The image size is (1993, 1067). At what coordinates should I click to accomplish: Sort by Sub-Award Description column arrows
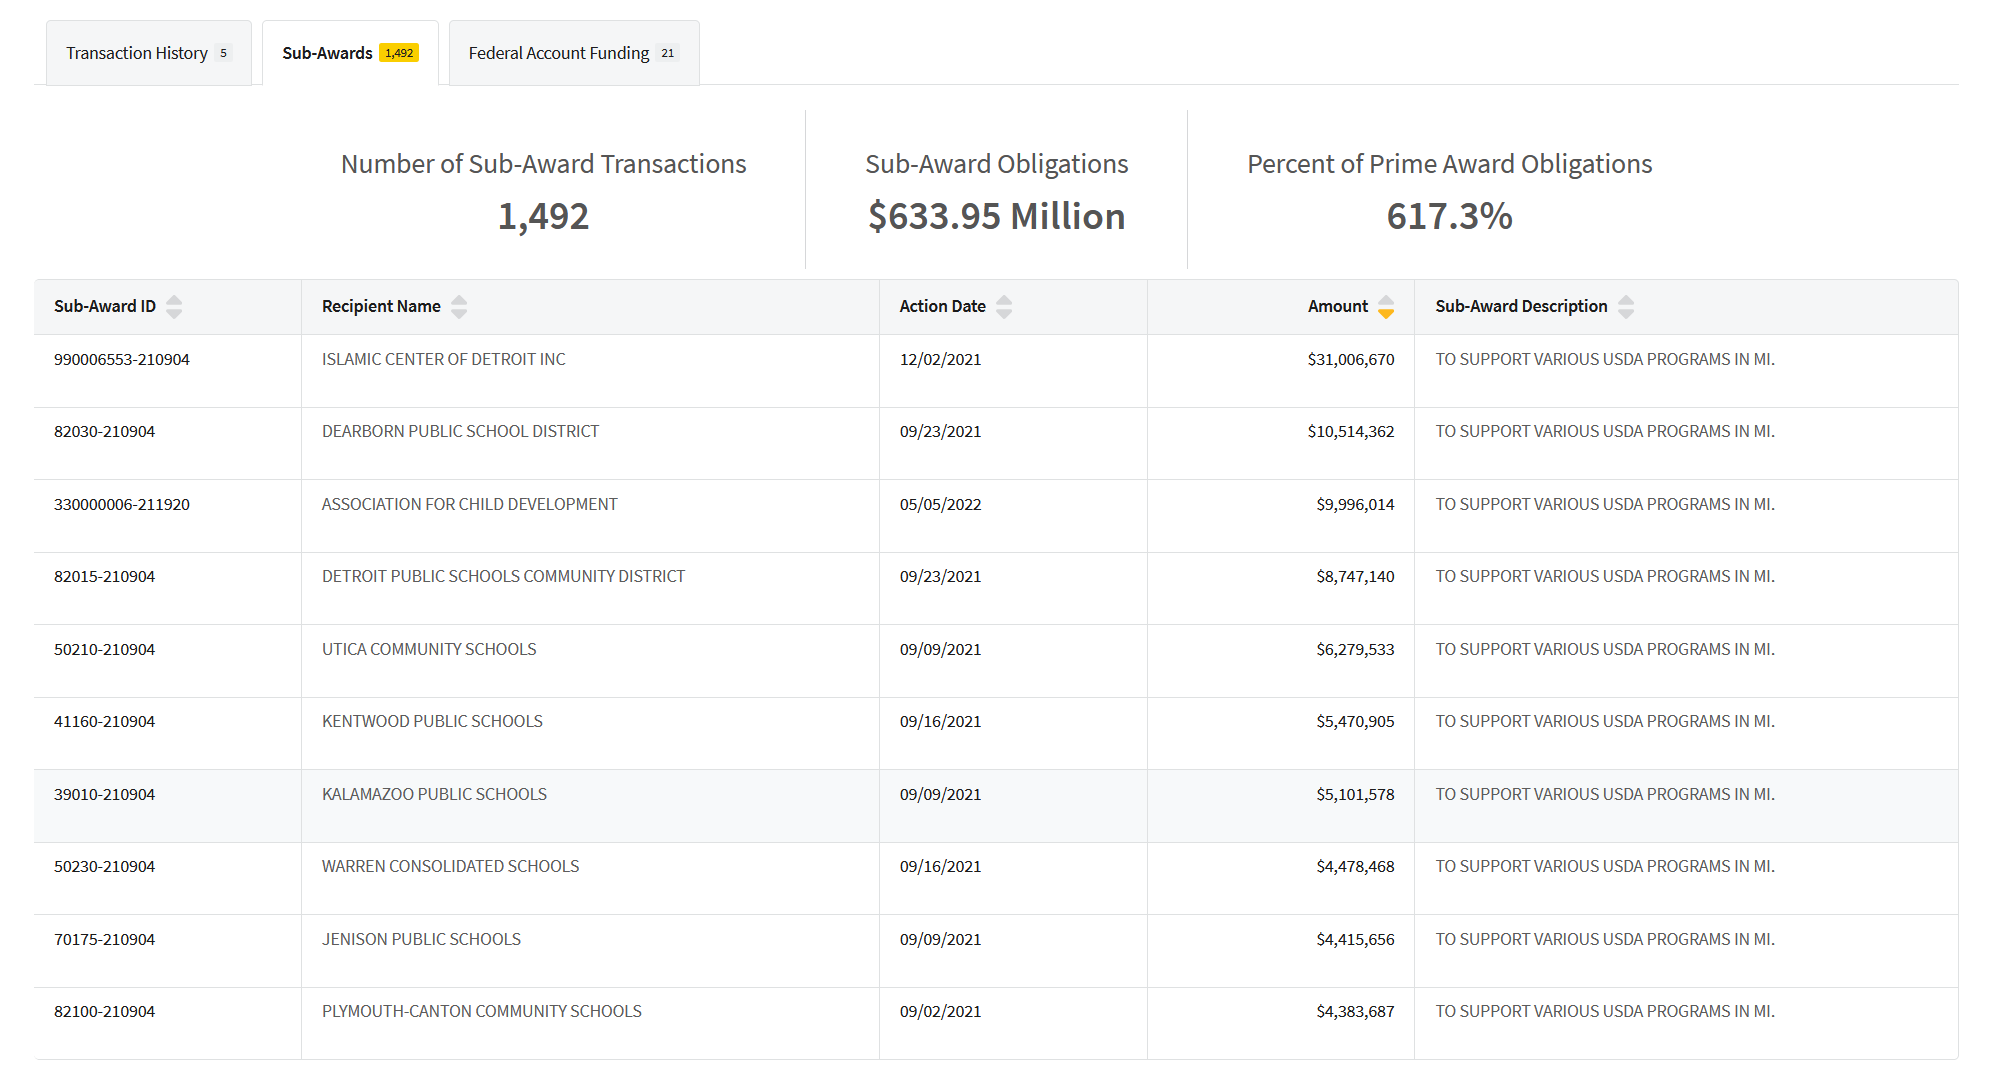[1626, 307]
